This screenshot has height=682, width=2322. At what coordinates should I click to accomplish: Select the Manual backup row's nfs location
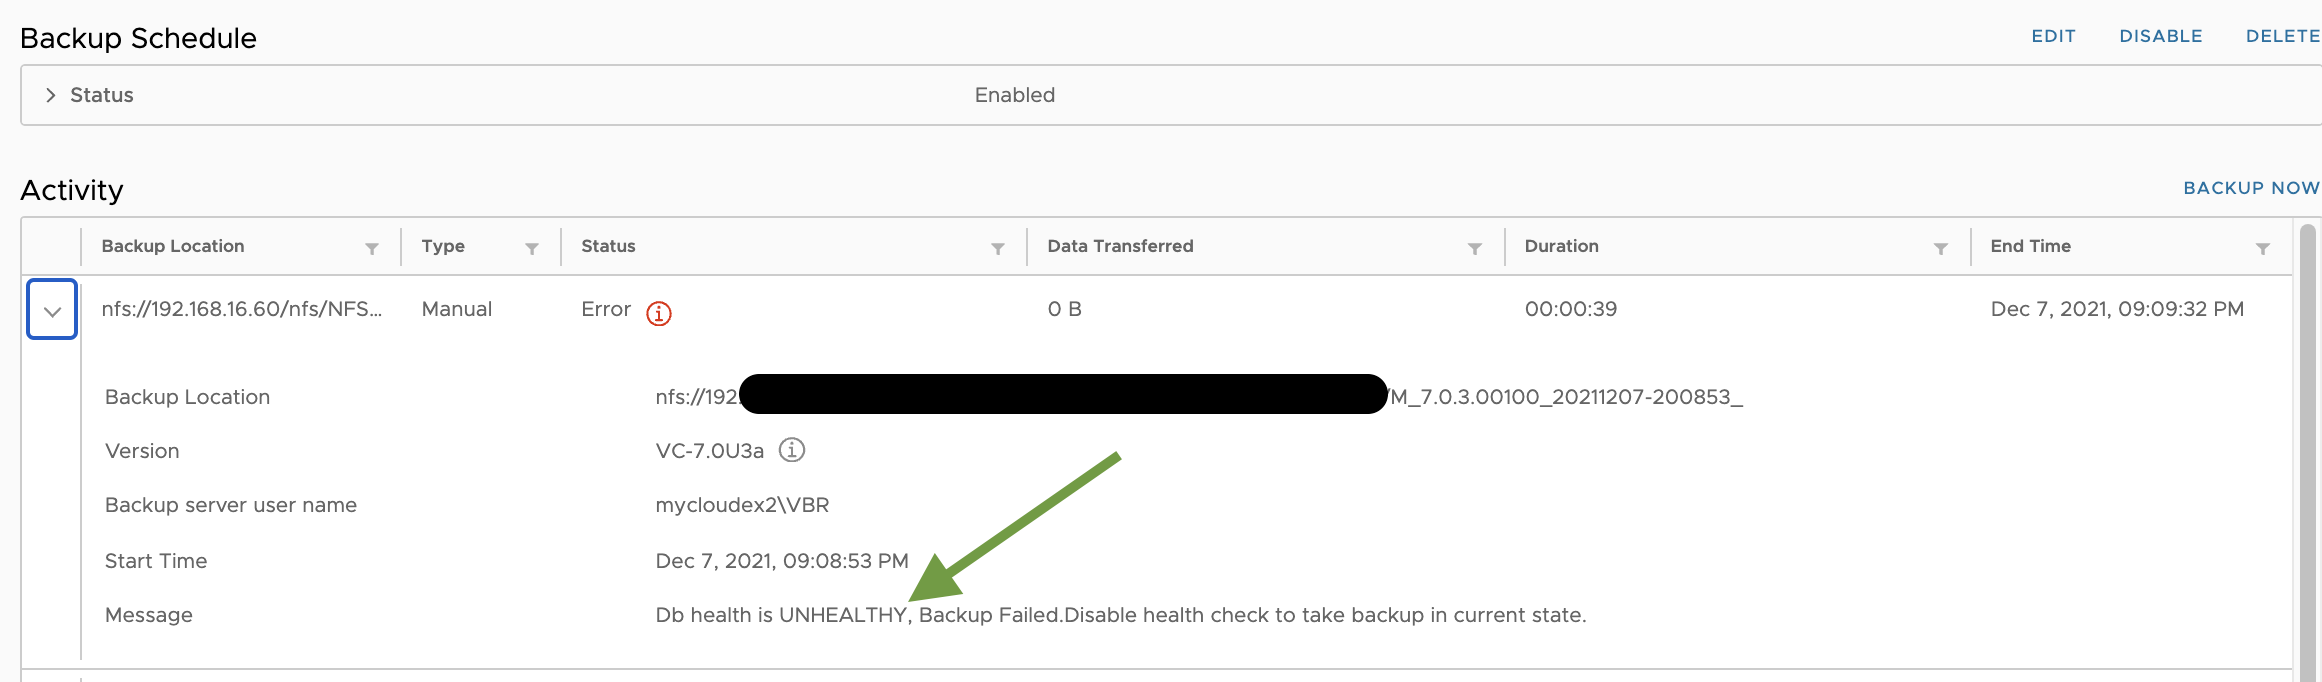click(242, 309)
